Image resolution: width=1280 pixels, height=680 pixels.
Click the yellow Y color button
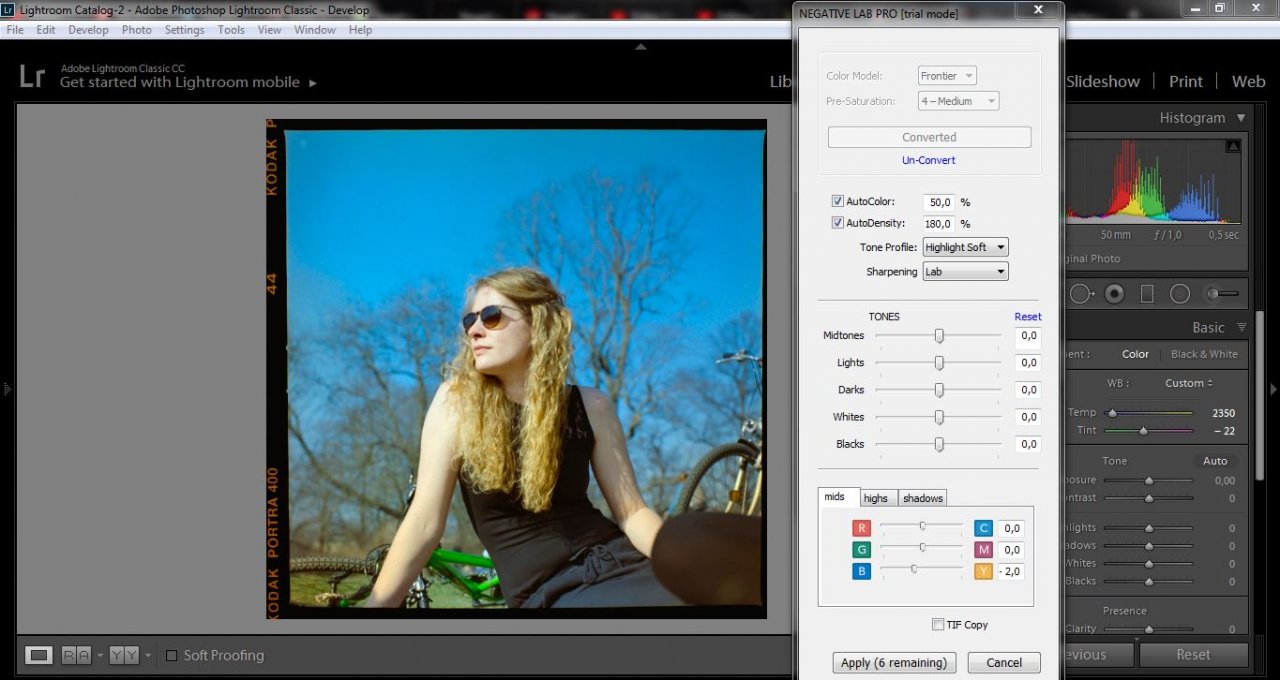pyautogui.click(x=984, y=572)
